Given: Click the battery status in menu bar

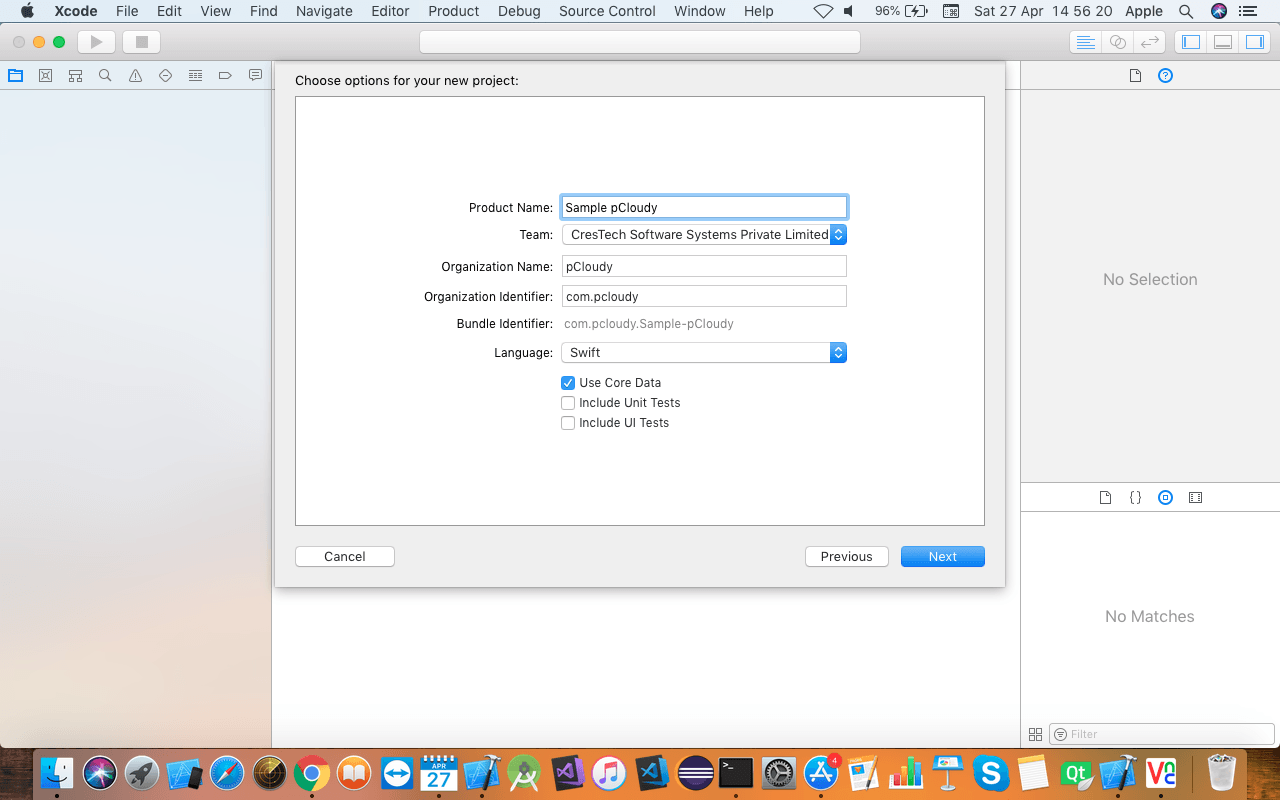Looking at the screenshot, I should click(901, 11).
